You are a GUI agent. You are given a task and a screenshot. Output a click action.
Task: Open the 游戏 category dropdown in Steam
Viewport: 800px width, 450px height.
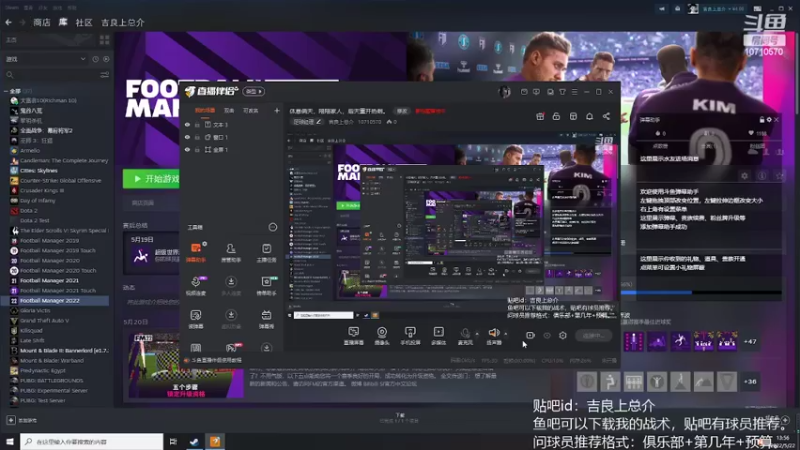45,59
